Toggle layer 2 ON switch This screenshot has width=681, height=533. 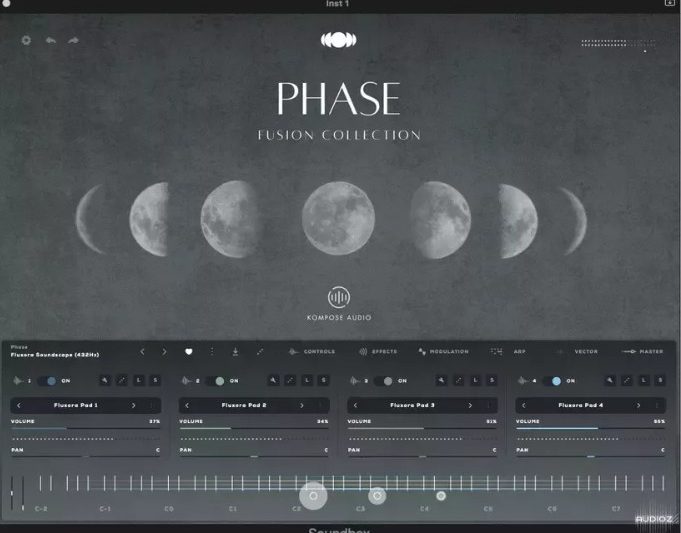tap(215, 381)
